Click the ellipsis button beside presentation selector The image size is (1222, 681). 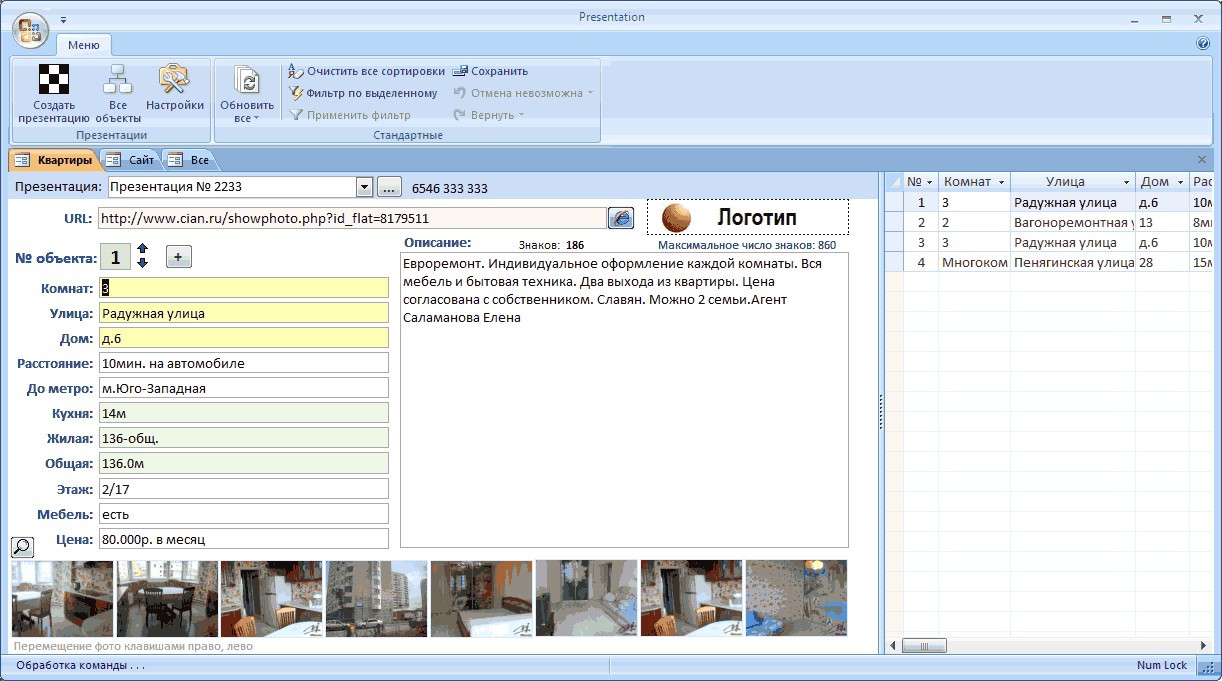point(390,187)
